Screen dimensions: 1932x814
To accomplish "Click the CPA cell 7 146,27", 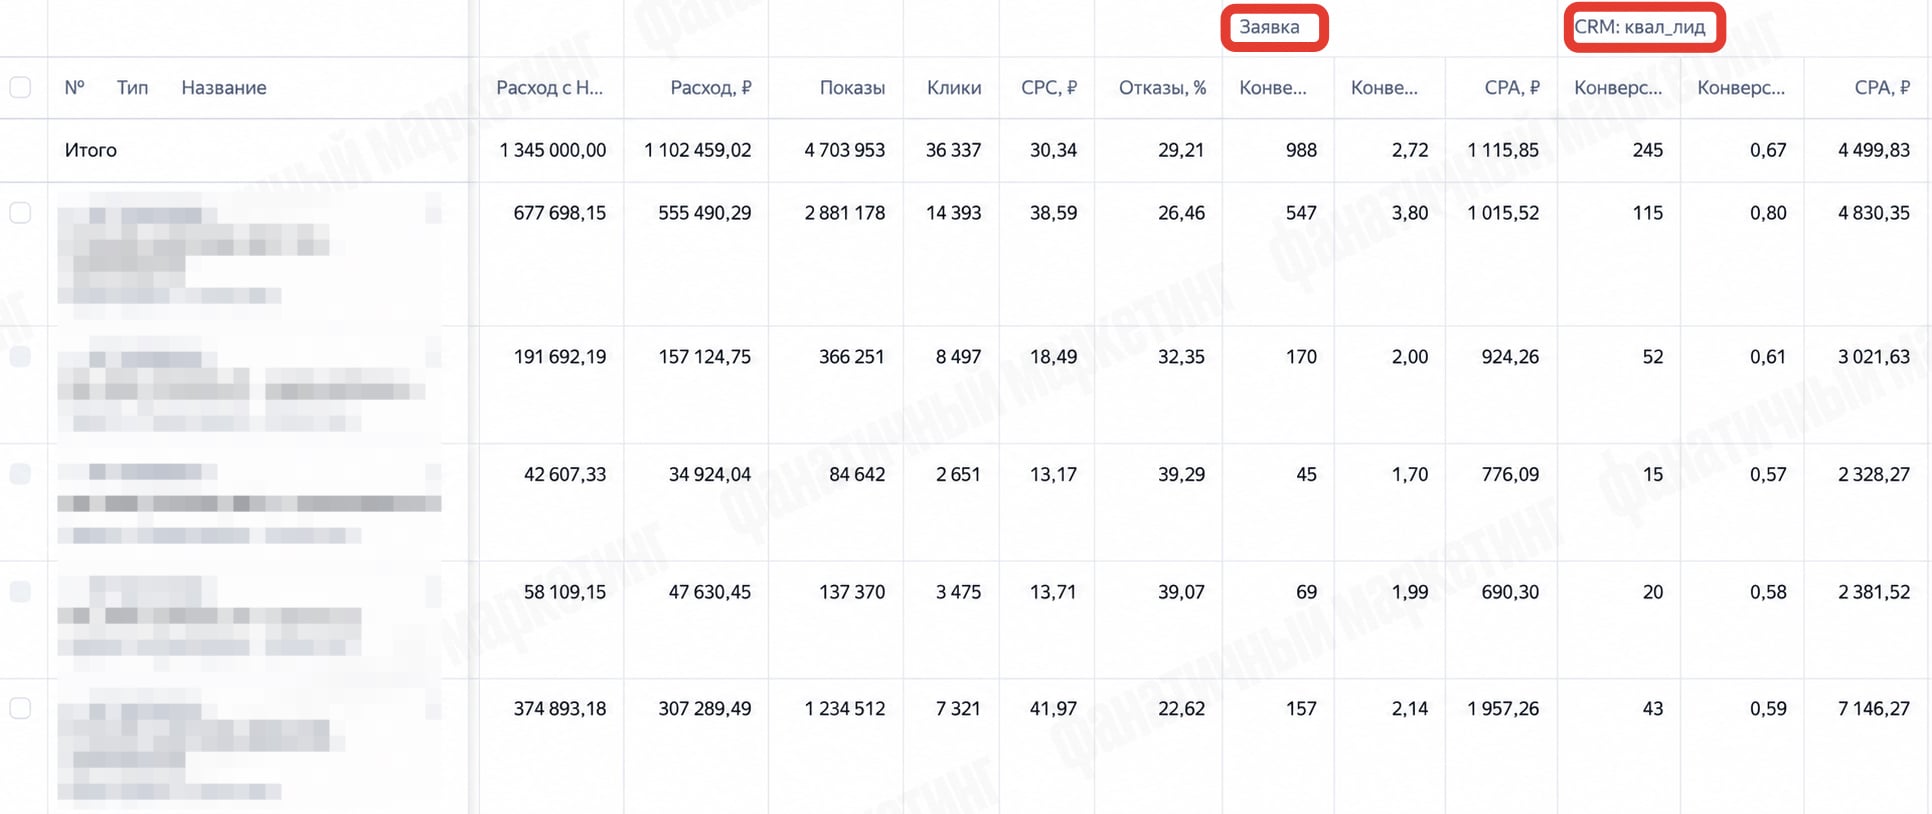I will click(1874, 709).
